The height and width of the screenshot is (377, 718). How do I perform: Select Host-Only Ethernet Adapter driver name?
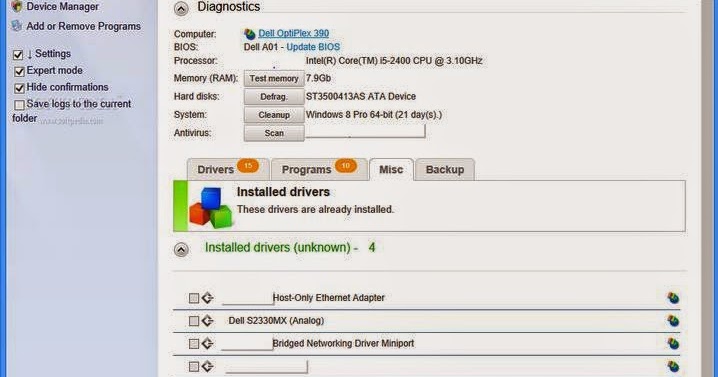pos(329,298)
